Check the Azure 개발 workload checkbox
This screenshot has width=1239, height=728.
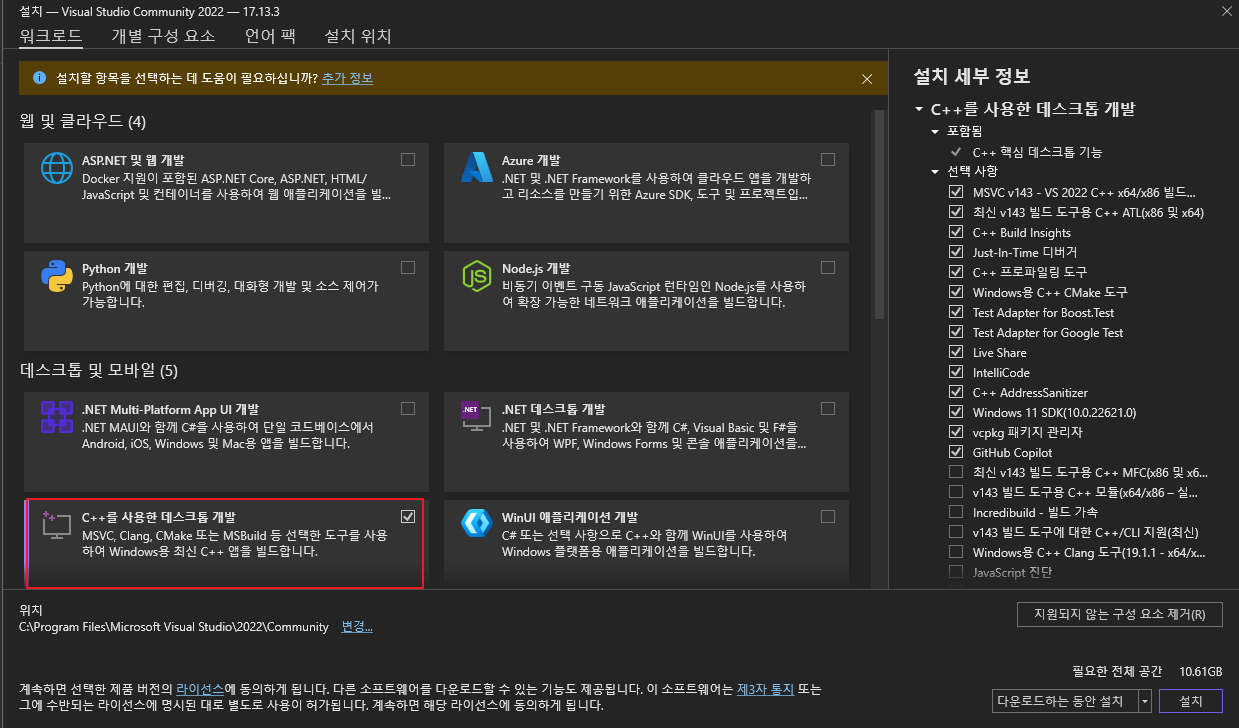pos(828,160)
